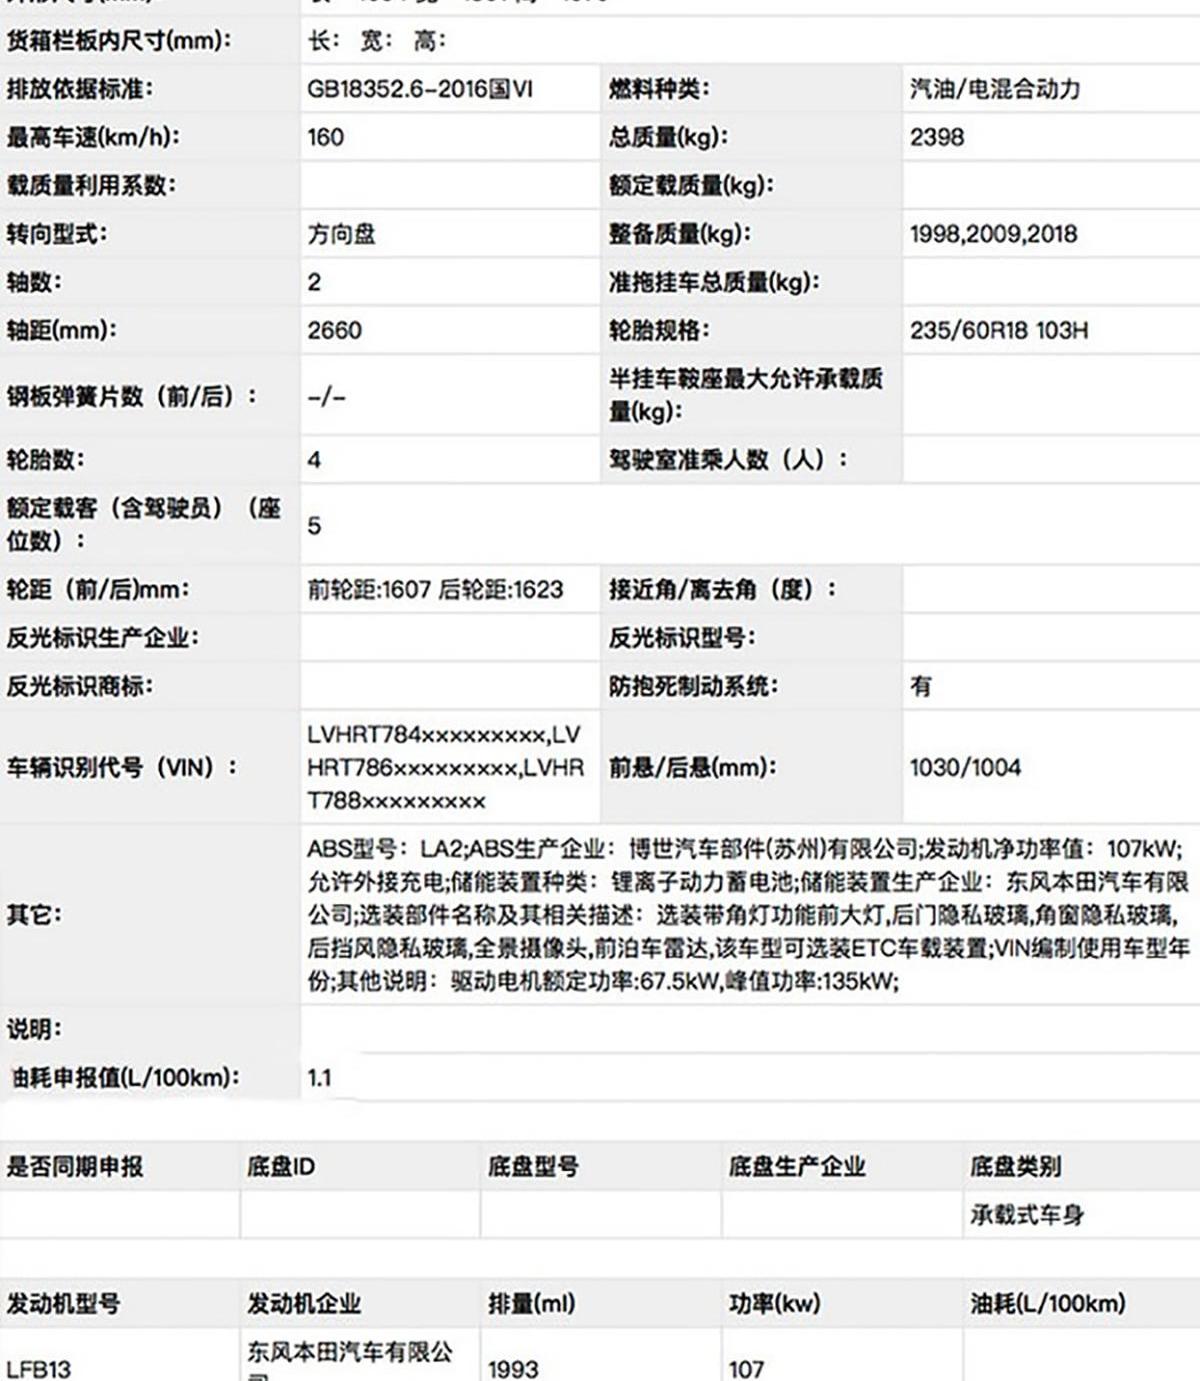Select the fuel consumption declared value 1.1
Viewport: 1200px width, 1381px height.
pos(319,1078)
